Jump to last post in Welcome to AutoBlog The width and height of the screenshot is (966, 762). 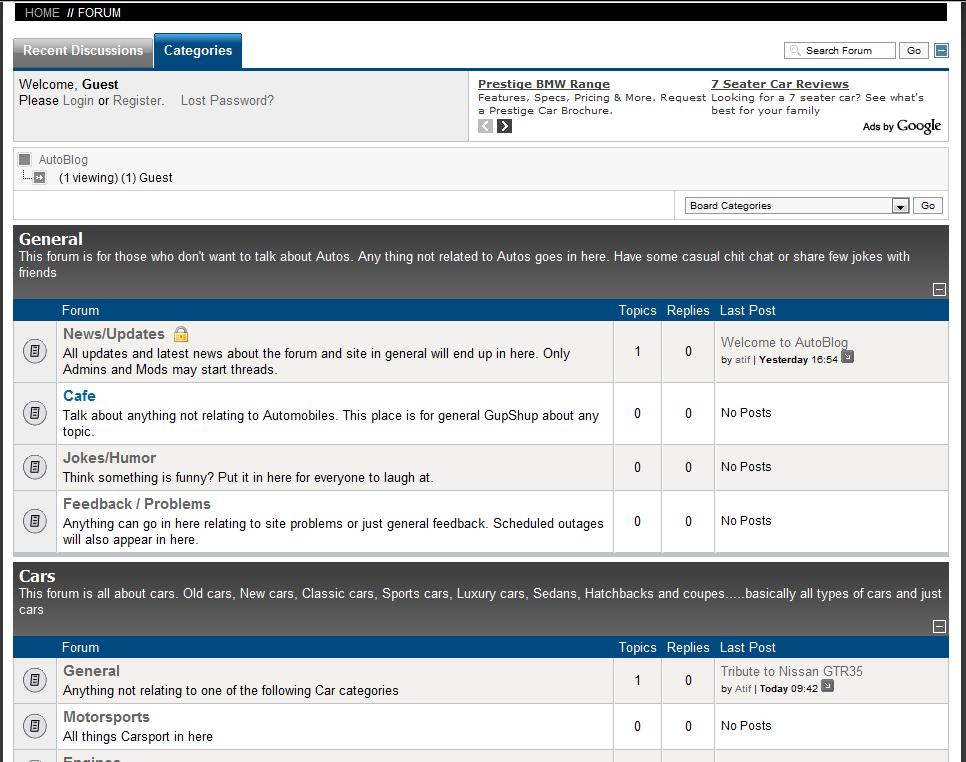click(x=848, y=357)
